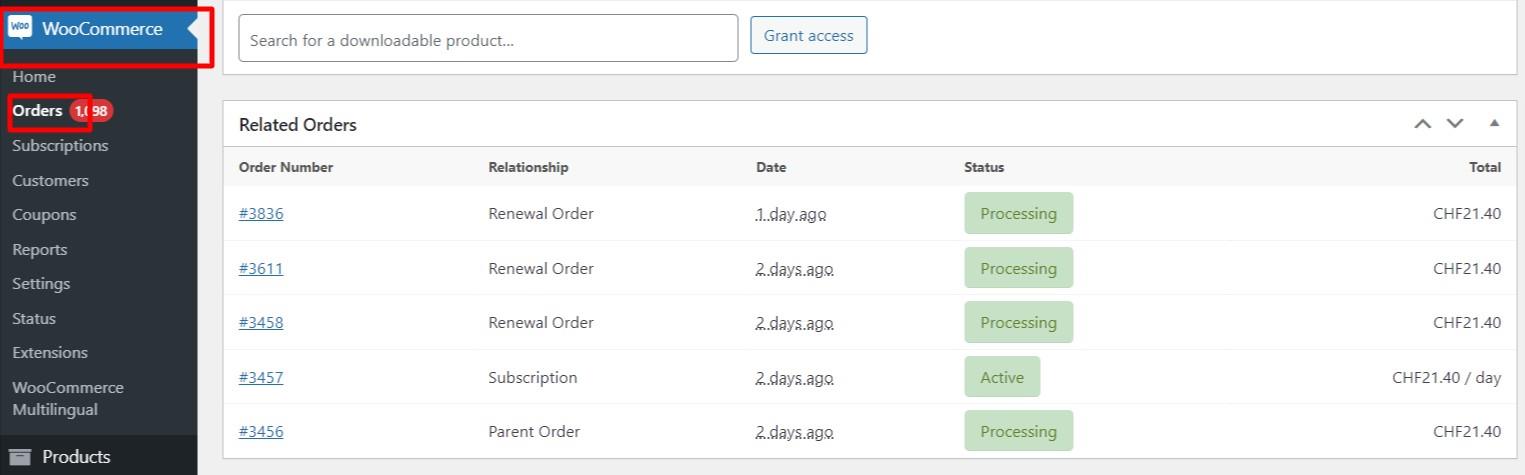
Task: Click the WooCommerce logo icon in sidebar
Action: pos(20,28)
